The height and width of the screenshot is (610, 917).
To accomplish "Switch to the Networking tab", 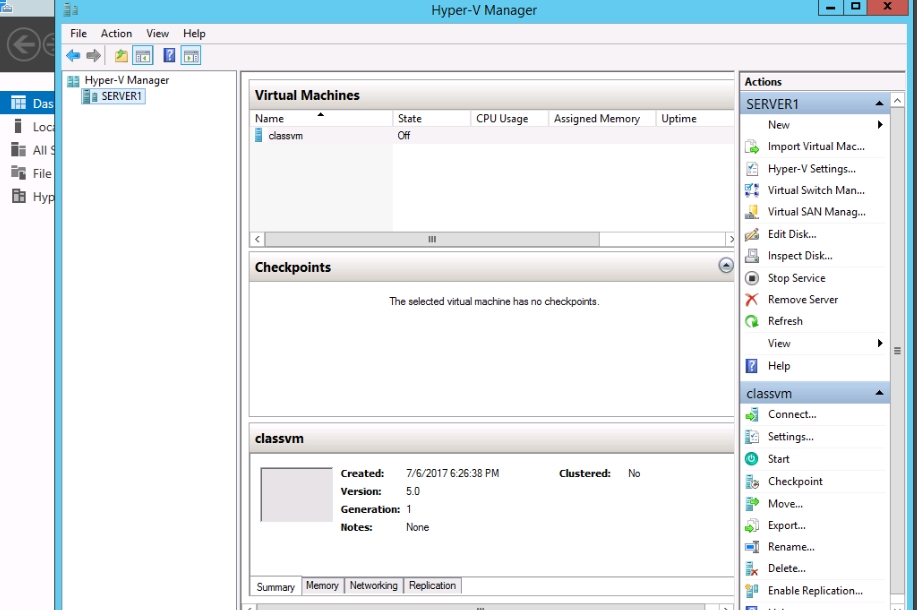I will click(x=374, y=585).
